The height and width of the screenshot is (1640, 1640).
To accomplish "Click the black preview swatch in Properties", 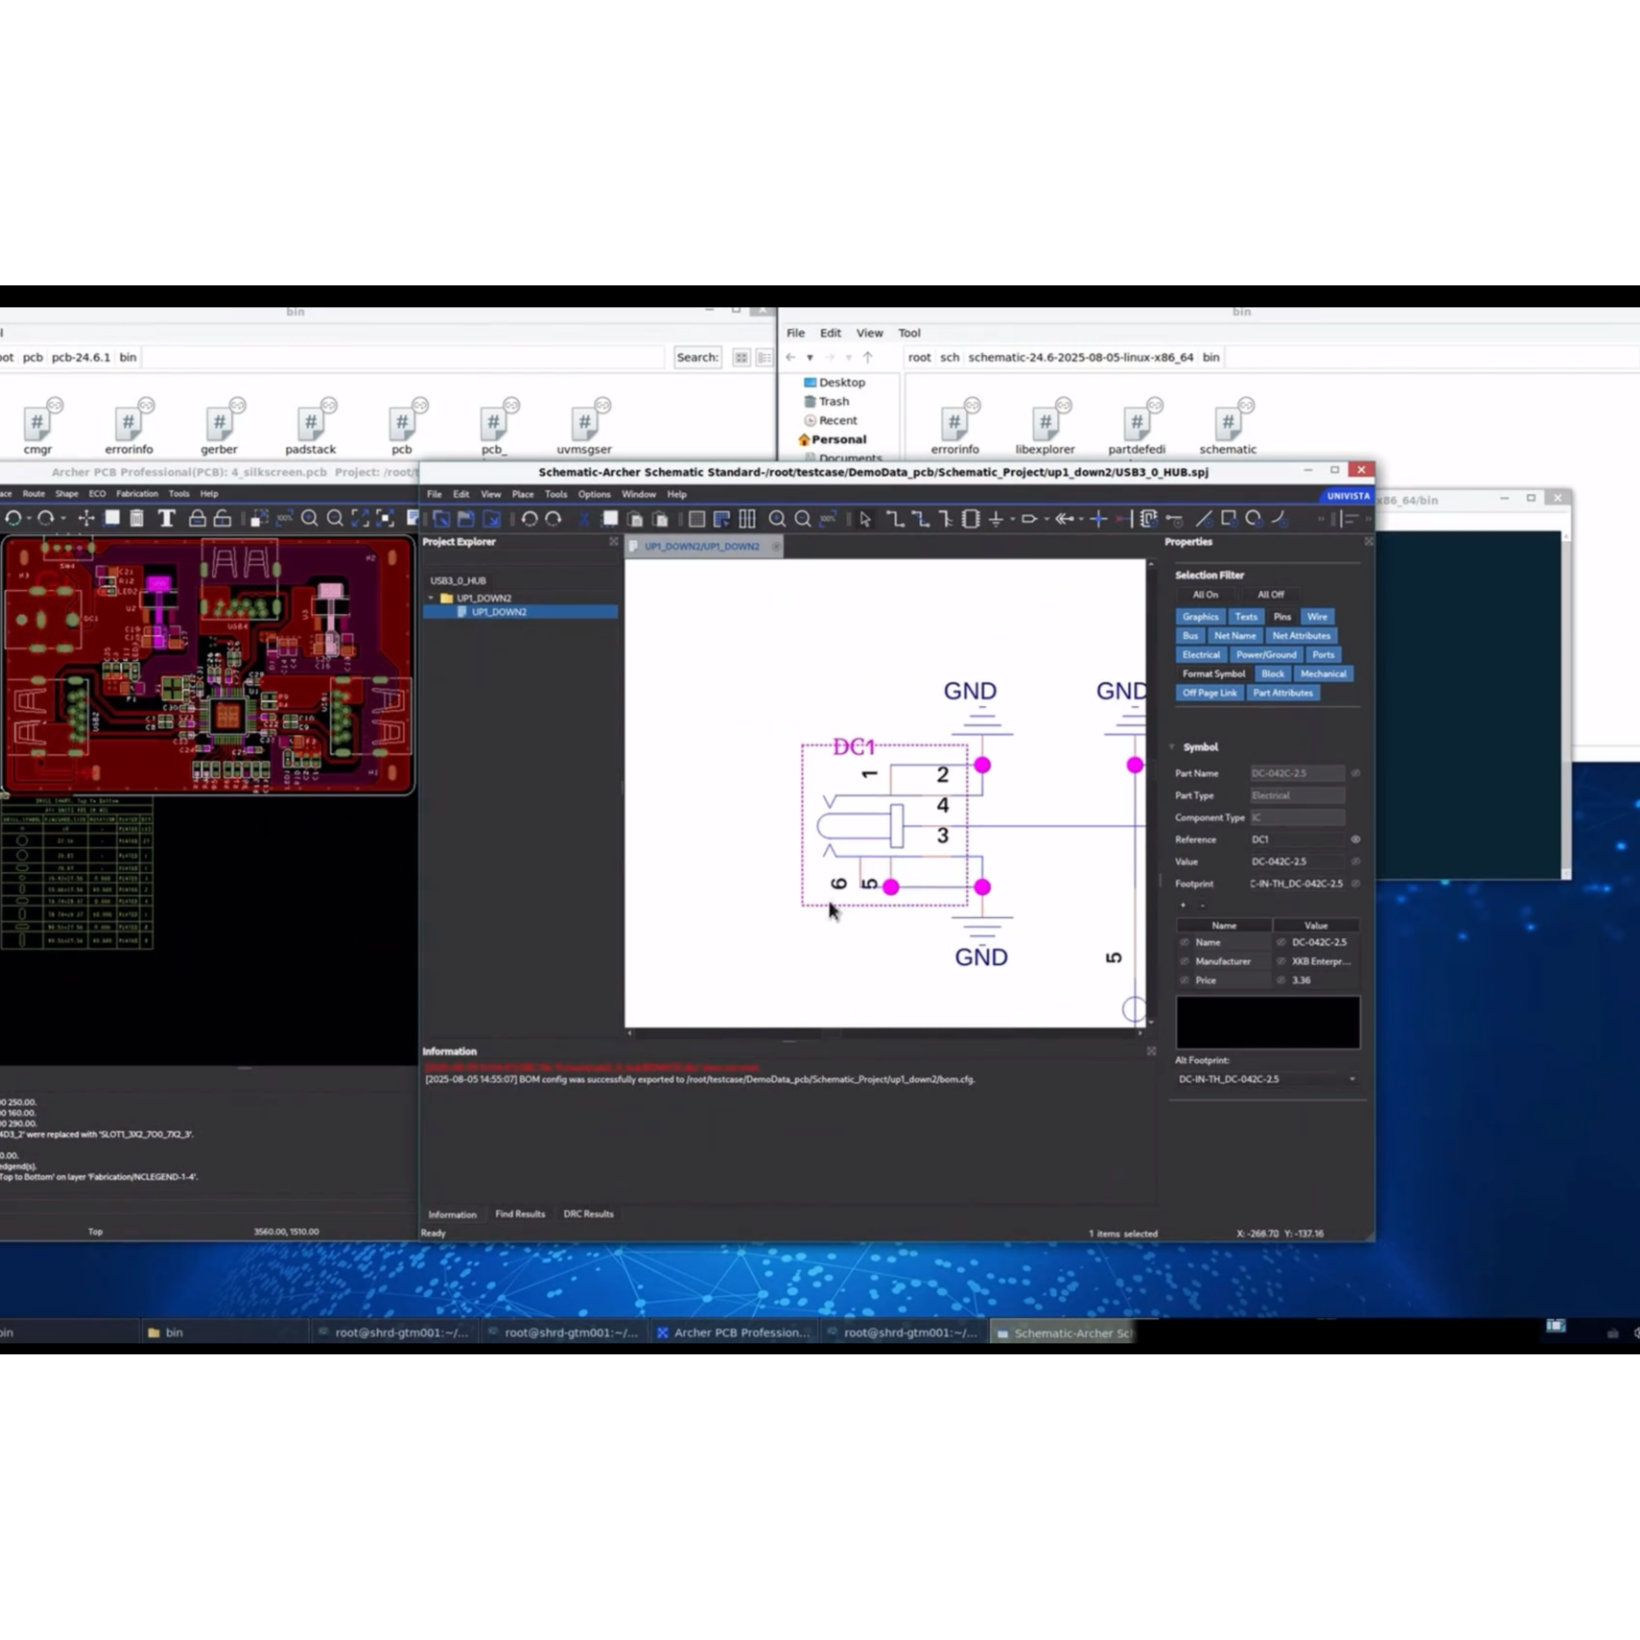I will click(x=1267, y=1022).
